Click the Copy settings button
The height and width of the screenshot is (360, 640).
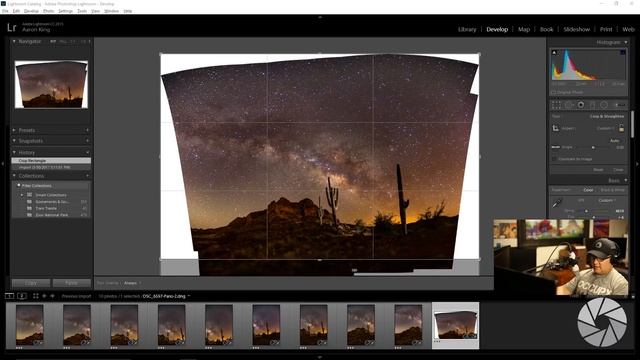31,282
